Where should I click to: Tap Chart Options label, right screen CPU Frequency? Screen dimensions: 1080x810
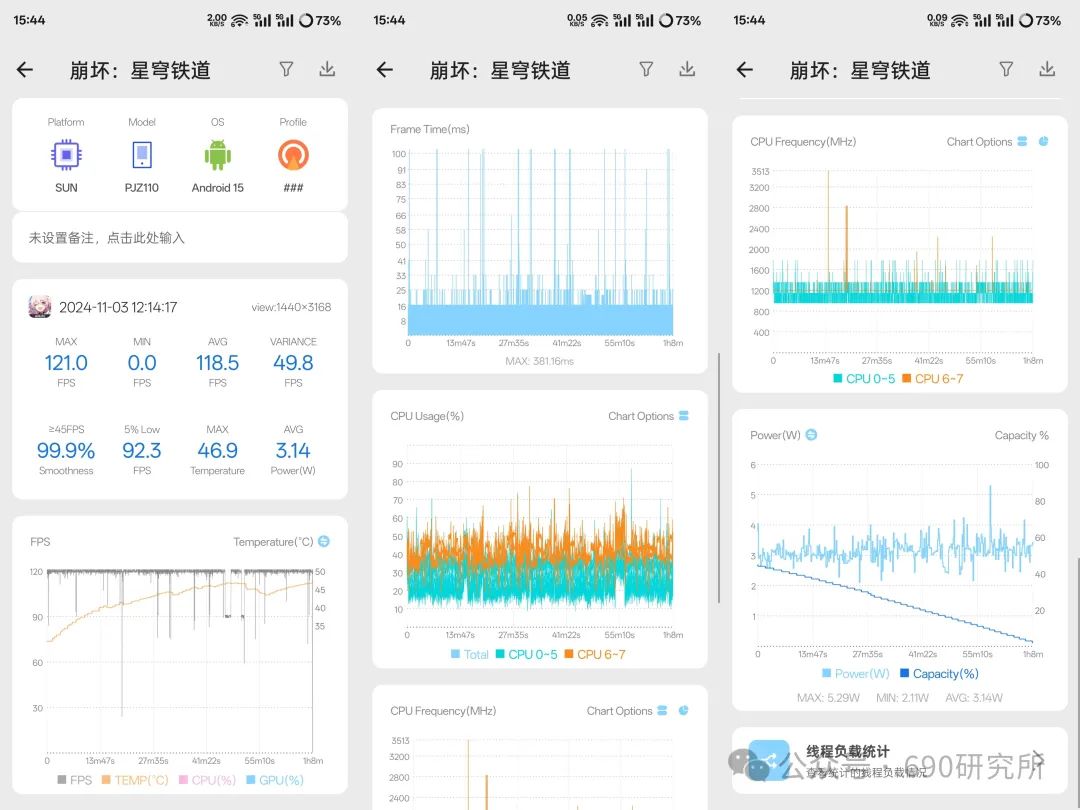point(979,142)
